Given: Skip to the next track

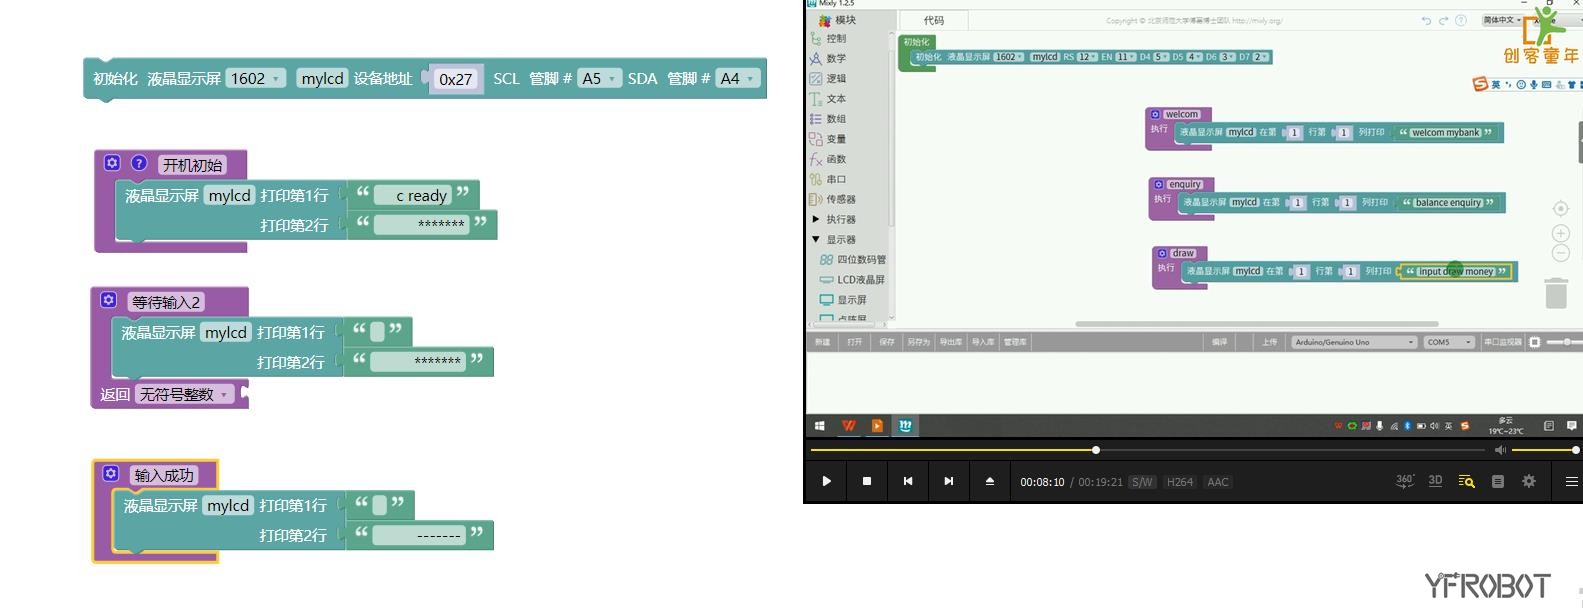Looking at the screenshot, I should point(948,481).
